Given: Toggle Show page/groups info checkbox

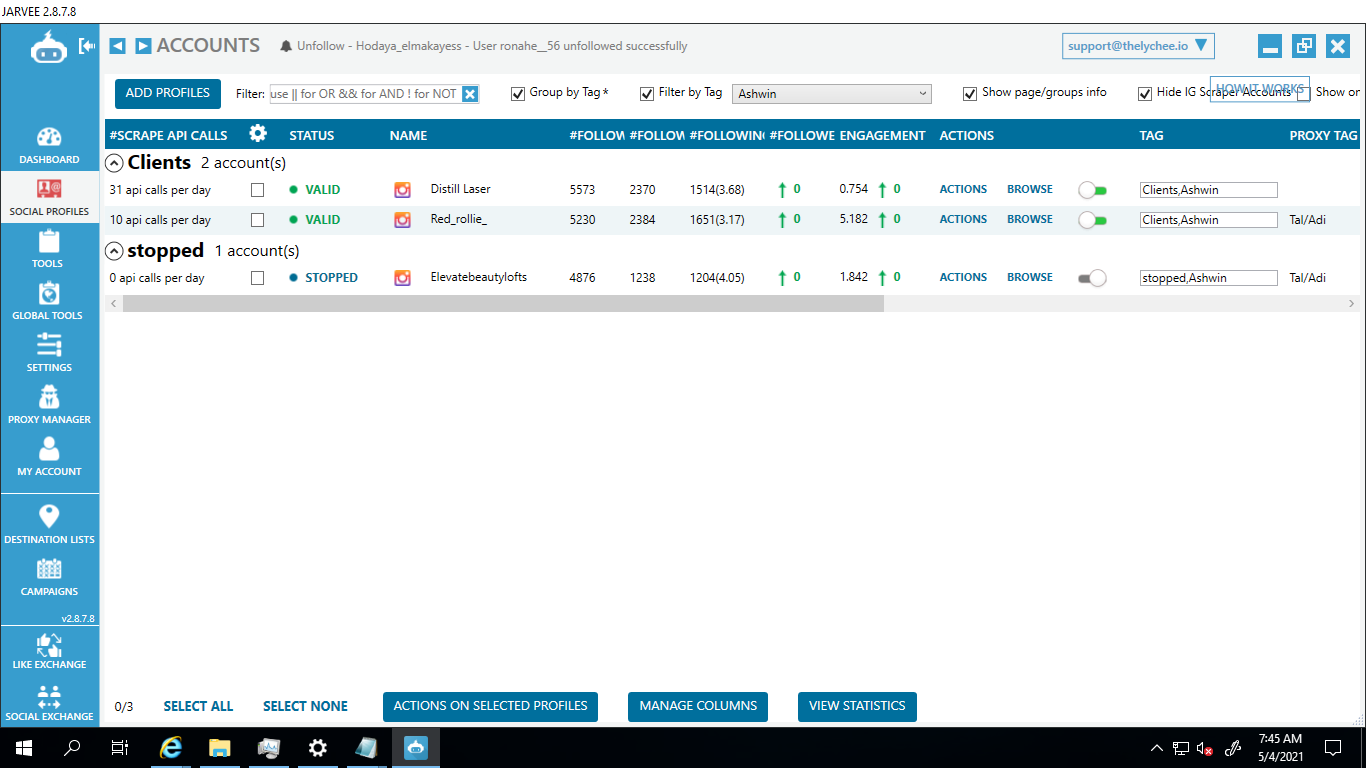Looking at the screenshot, I should click(x=970, y=94).
